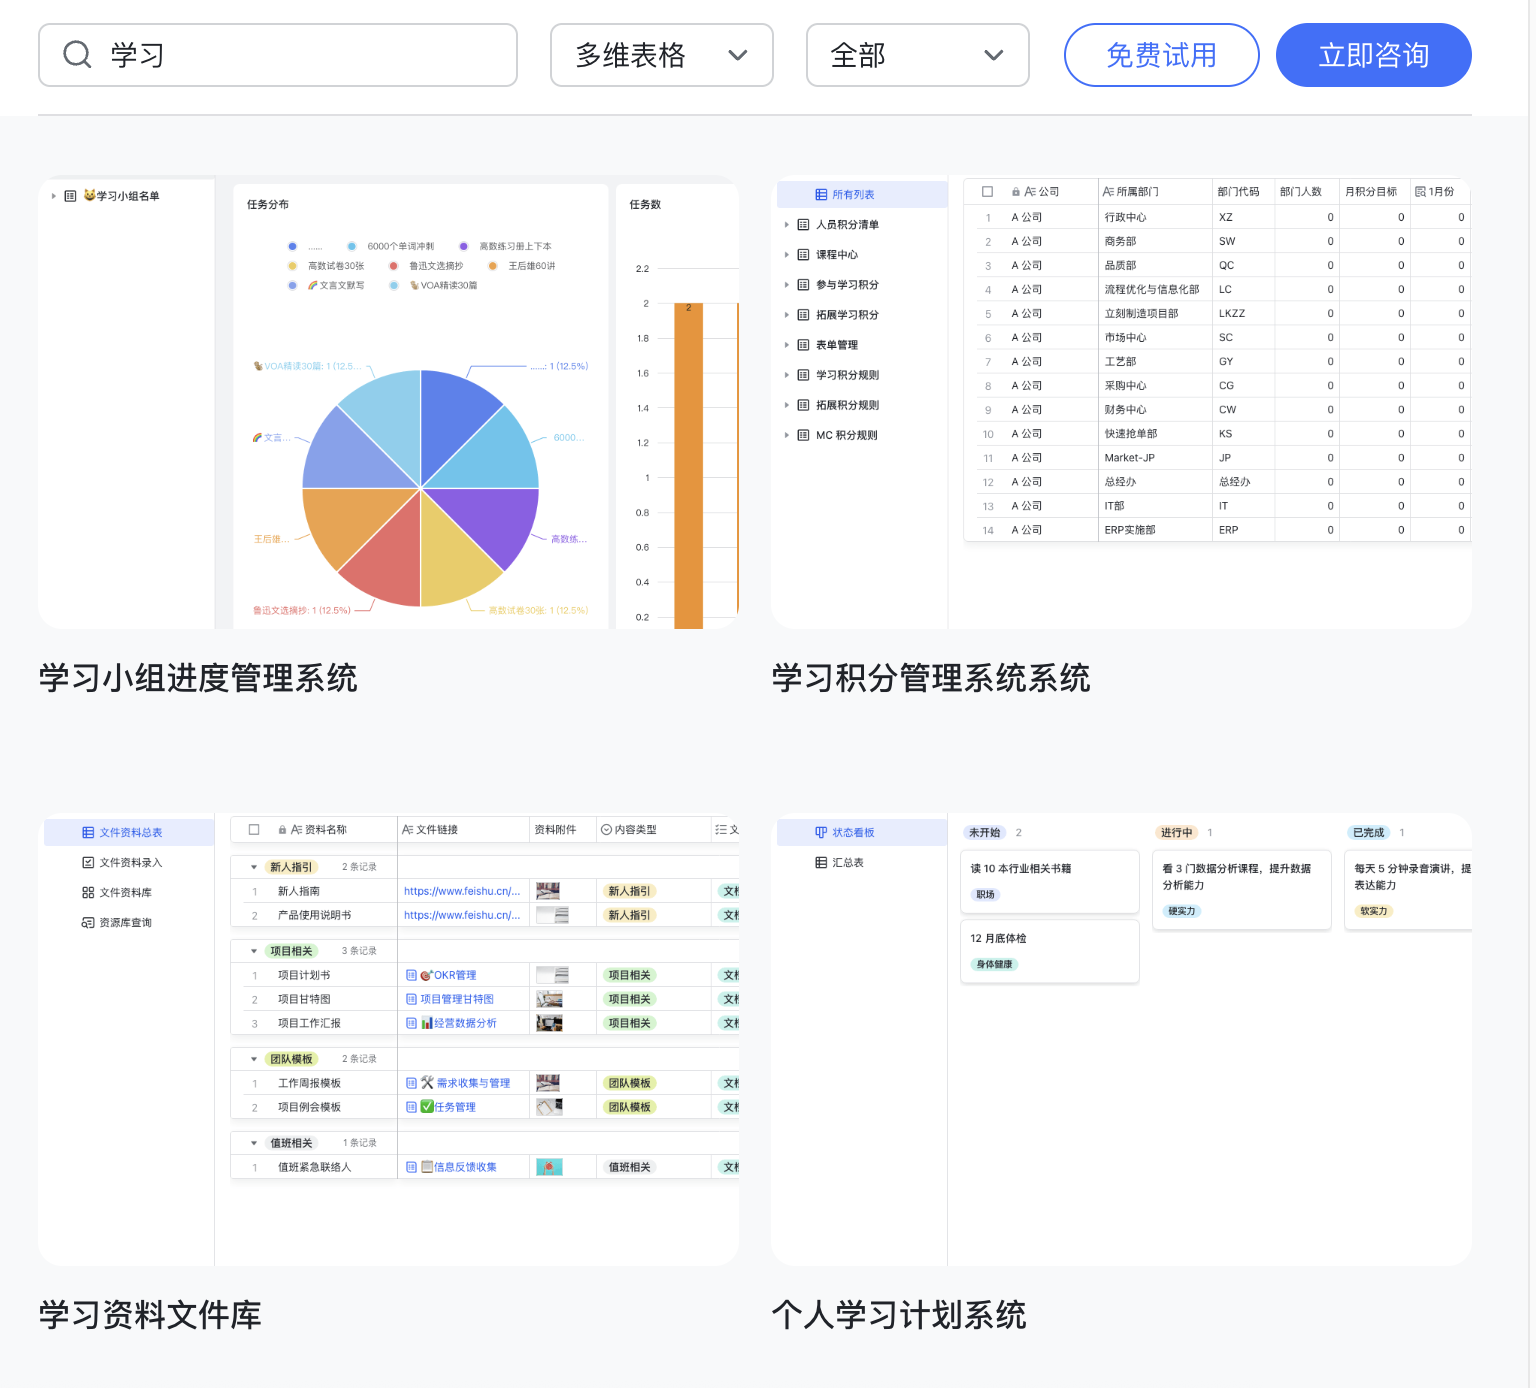Image resolution: width=1536 pixels, height=1388 pixels.
Task: Toggle select-all checkbox beside 公司 column
Action: [987, 191]
